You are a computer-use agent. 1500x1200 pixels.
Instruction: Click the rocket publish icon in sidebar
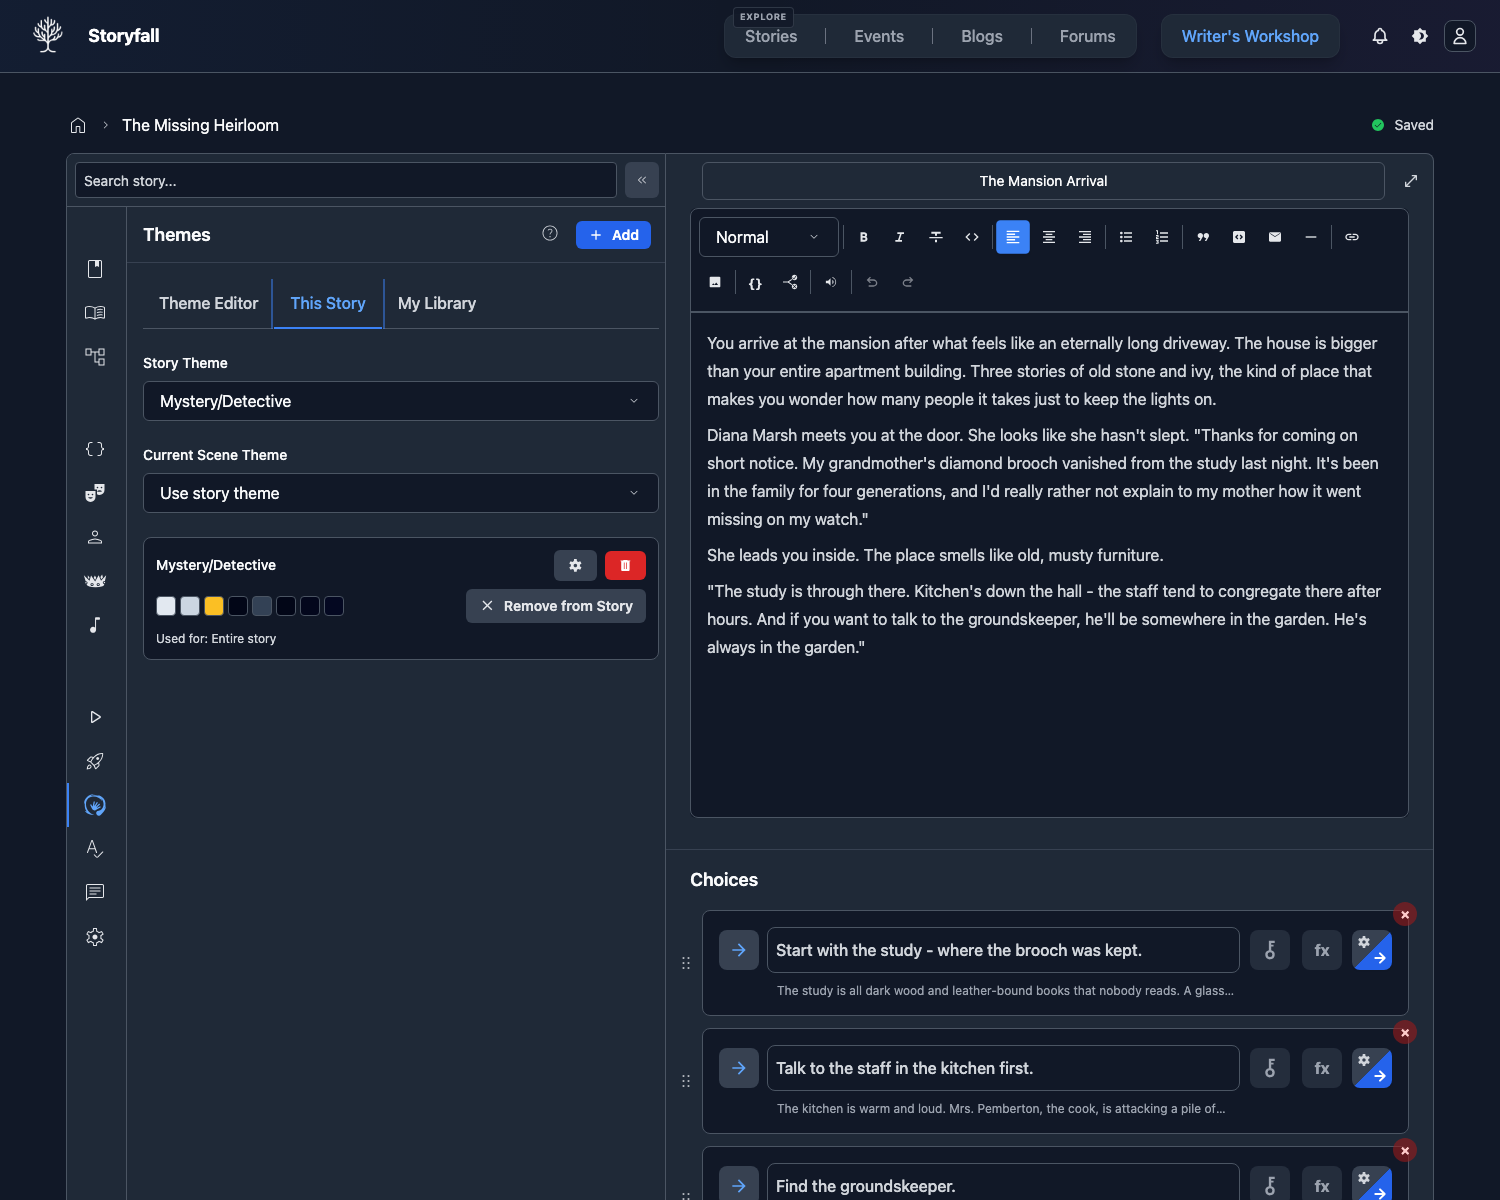95,761
